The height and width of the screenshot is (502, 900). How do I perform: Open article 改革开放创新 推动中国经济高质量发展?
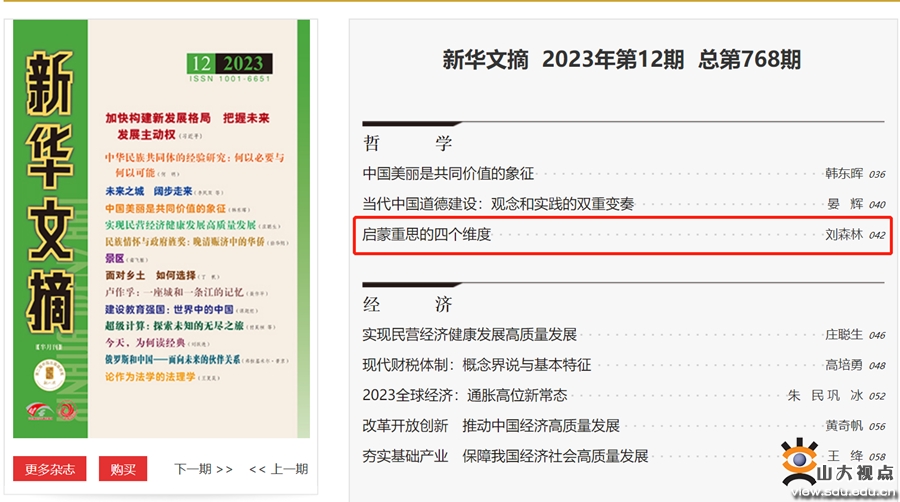(491, 425)
